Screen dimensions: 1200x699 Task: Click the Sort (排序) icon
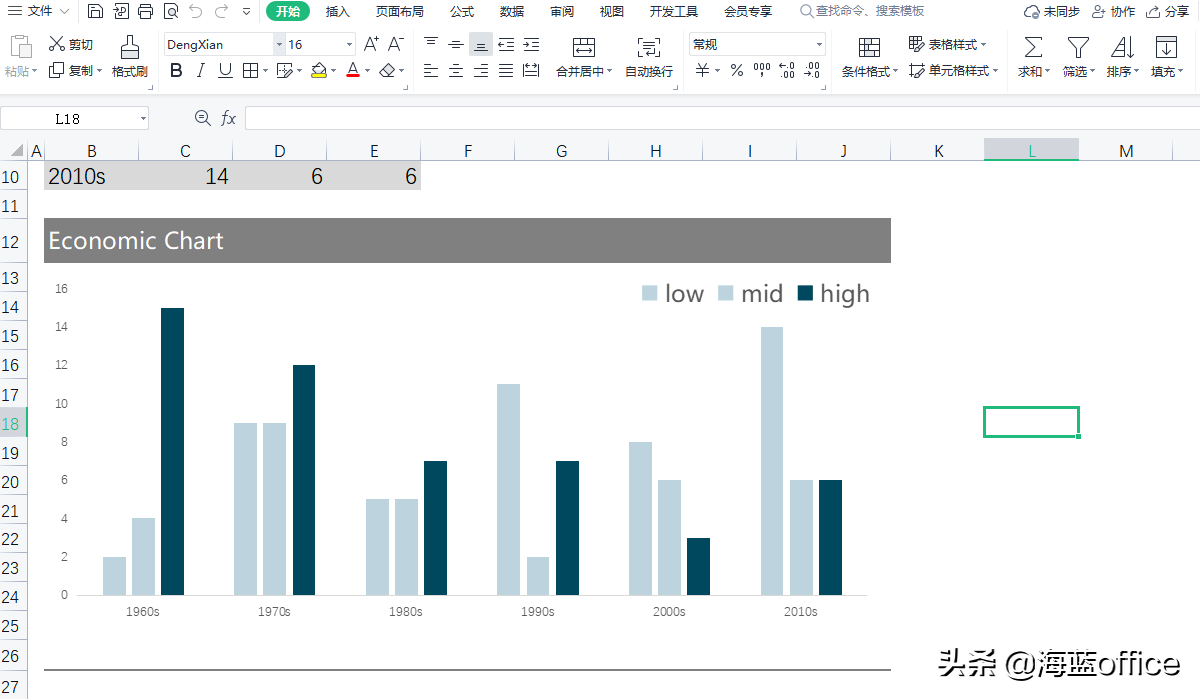[x=1122, y=57]
